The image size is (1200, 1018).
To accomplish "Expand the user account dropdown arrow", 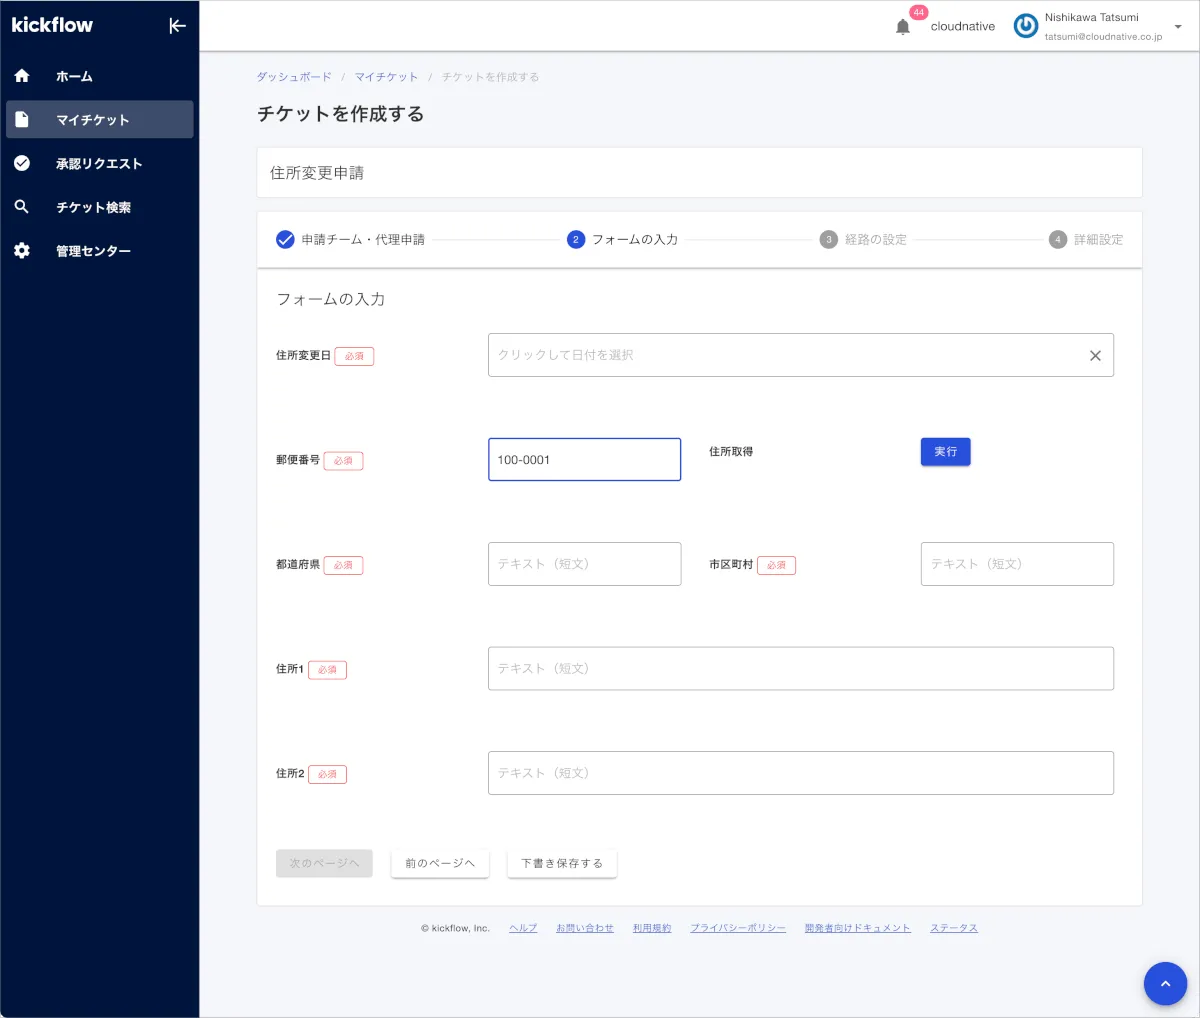I will pos(1178,27).
